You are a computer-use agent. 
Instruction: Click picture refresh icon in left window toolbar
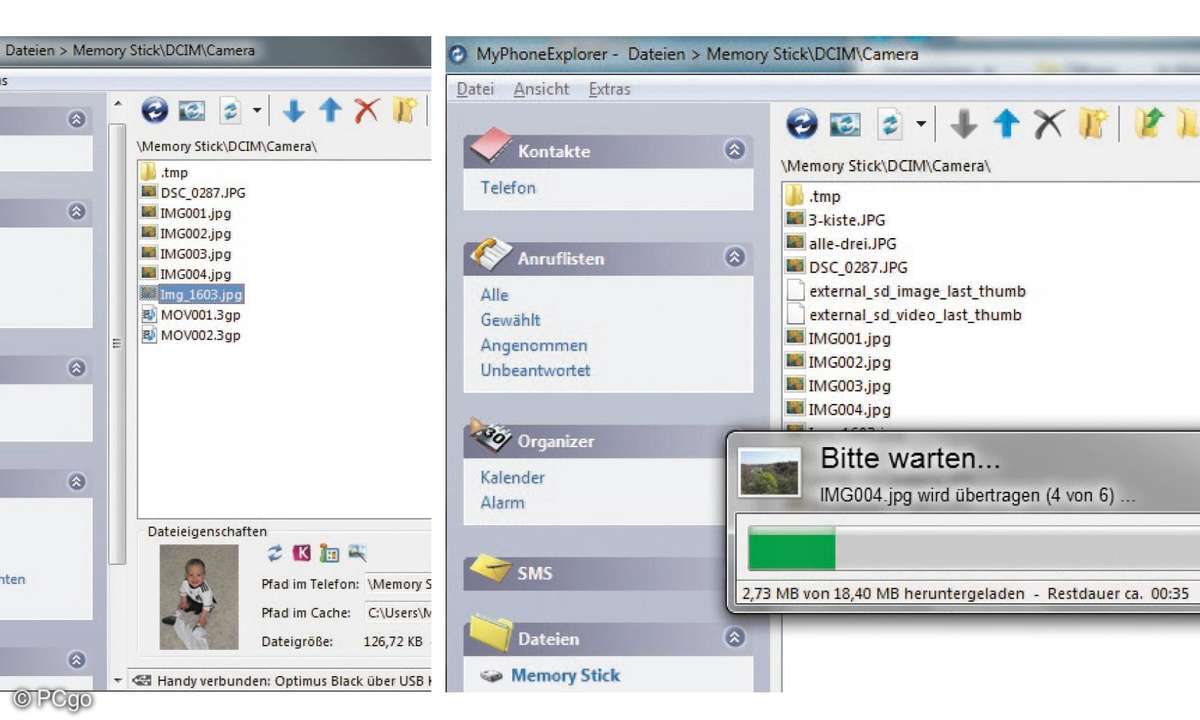(x=191, y=110)
